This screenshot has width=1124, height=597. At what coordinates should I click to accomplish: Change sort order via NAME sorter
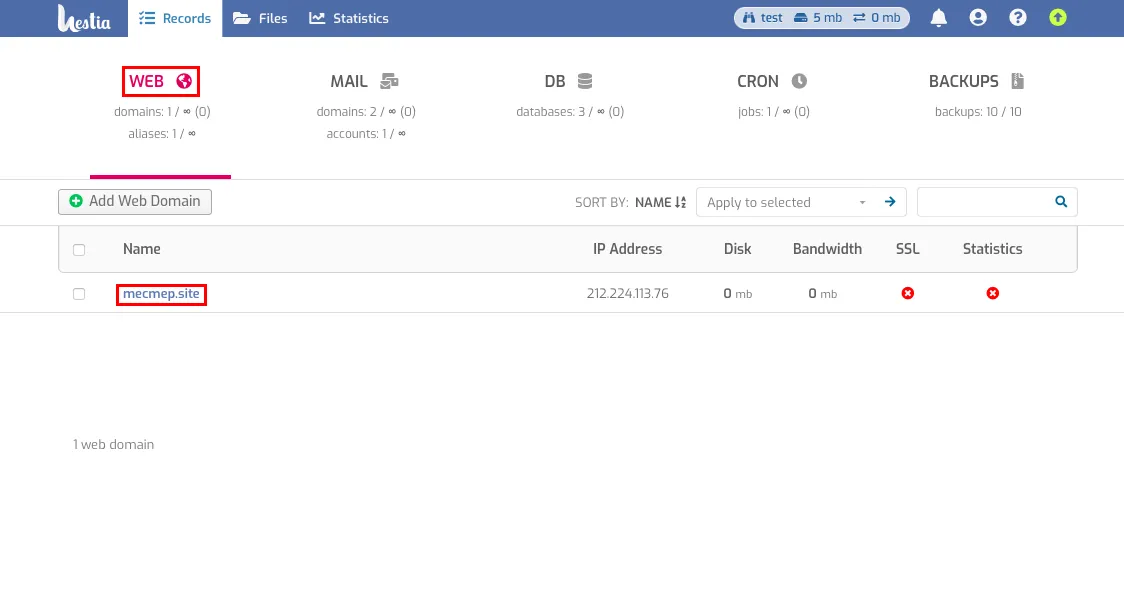click(x=660, y=203)
